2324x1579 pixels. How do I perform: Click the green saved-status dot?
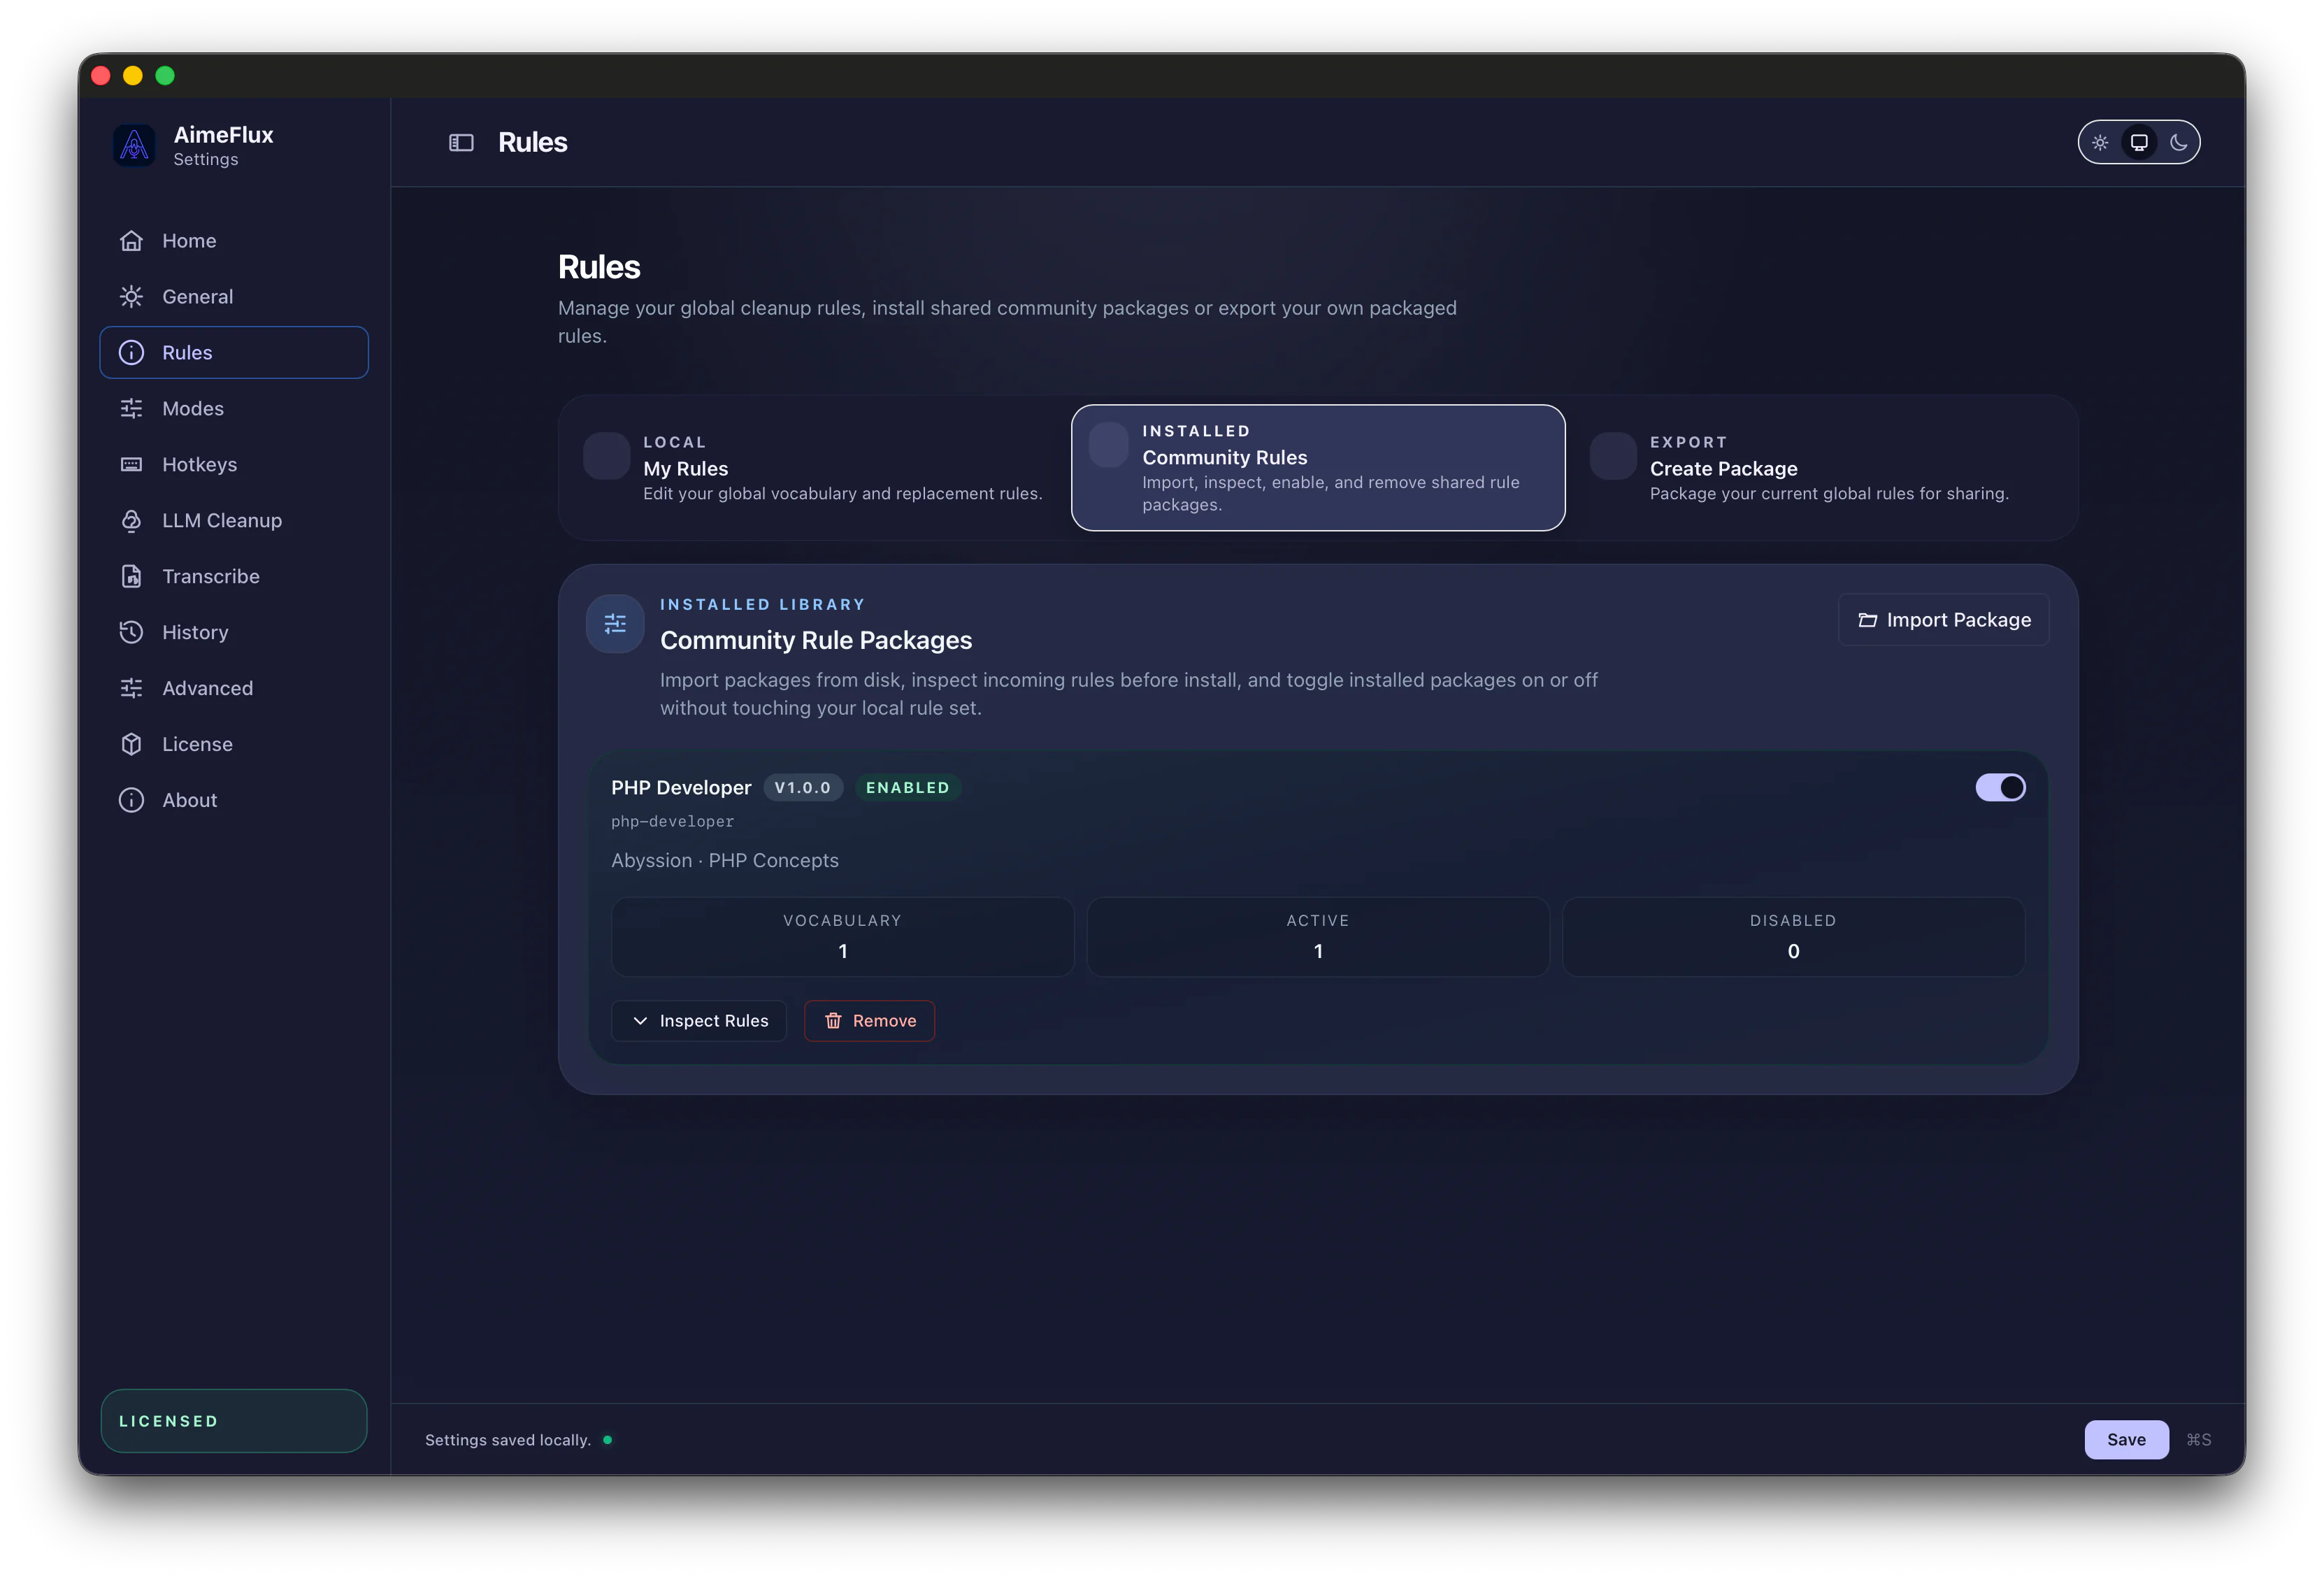coord(607,1440)
